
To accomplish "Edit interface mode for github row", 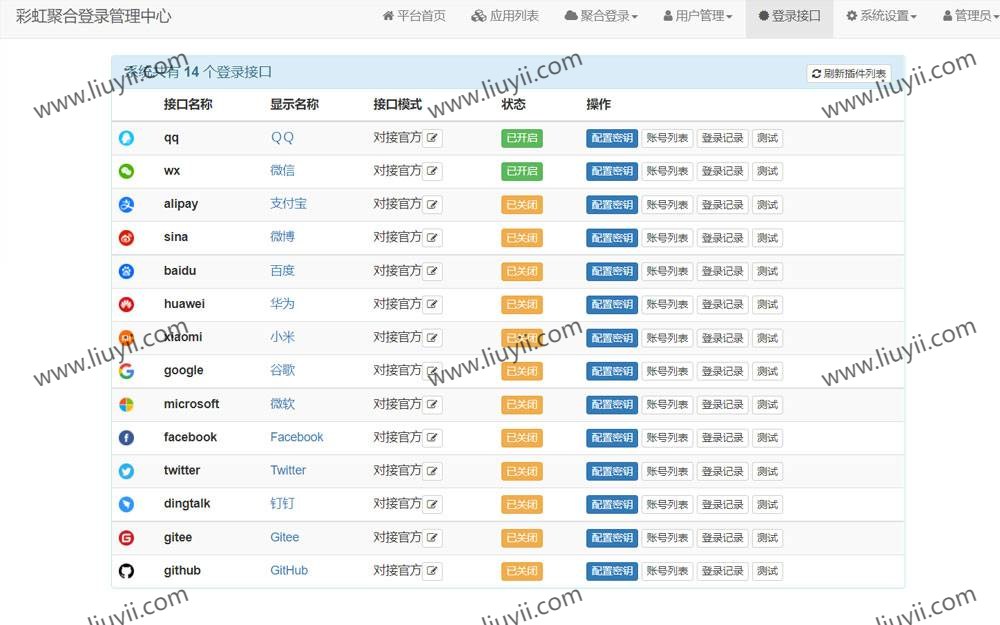I will click(x=432, y=571).
